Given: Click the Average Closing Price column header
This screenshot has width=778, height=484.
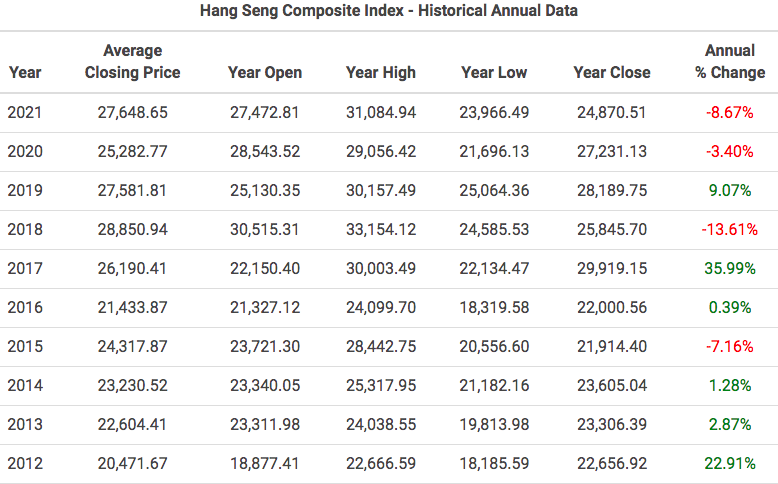Looking at the screenshot, I should coord(132,62).
